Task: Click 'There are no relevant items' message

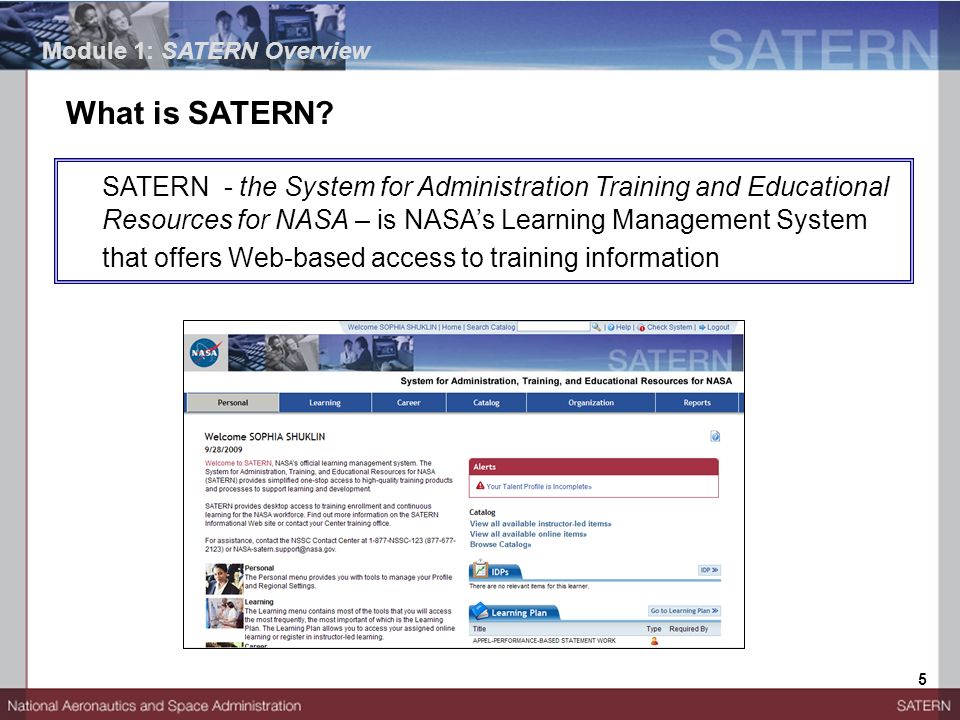Action: click(529, 587)
